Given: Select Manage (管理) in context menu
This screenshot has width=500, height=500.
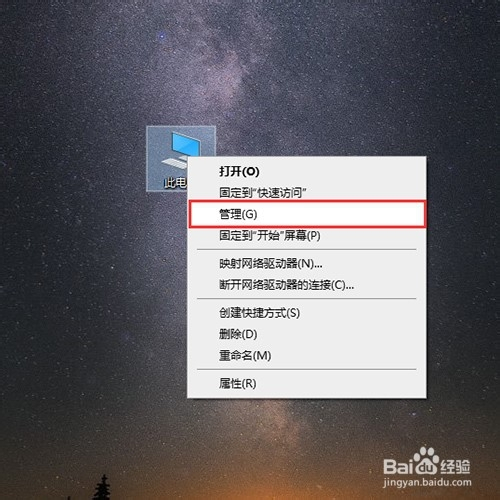Looking at the screenshot, I should [x=307, y=214].
